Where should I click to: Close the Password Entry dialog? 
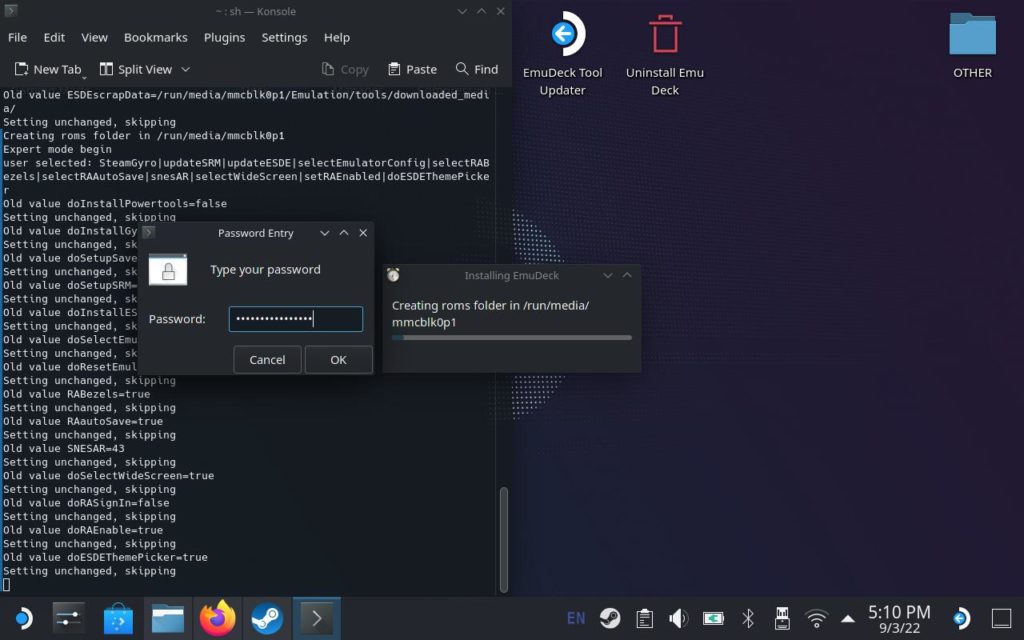pyautogui.click(x=363, y=233)
